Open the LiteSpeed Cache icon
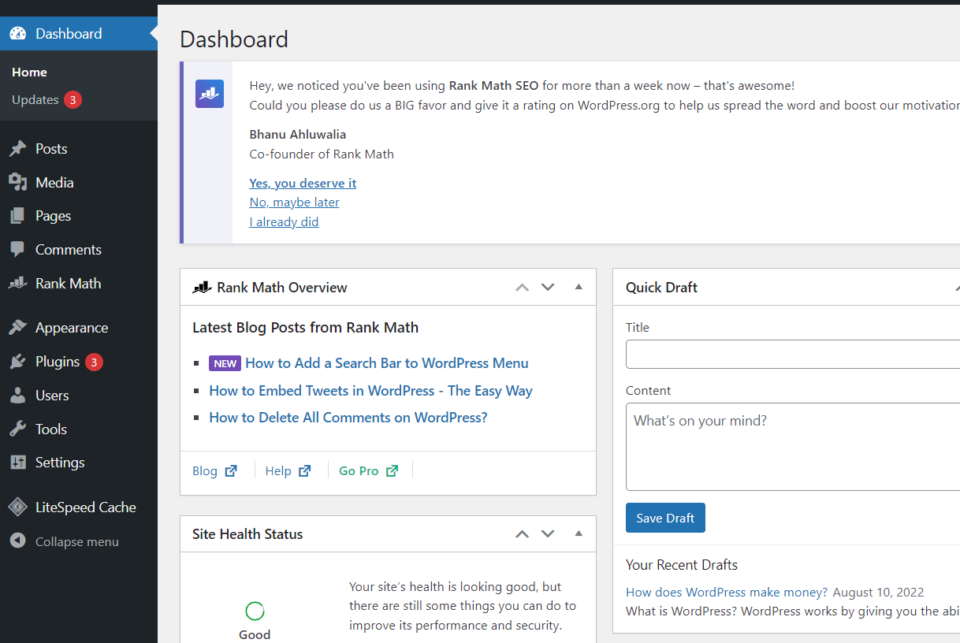The image size is (960, 643). coord(18,507)
